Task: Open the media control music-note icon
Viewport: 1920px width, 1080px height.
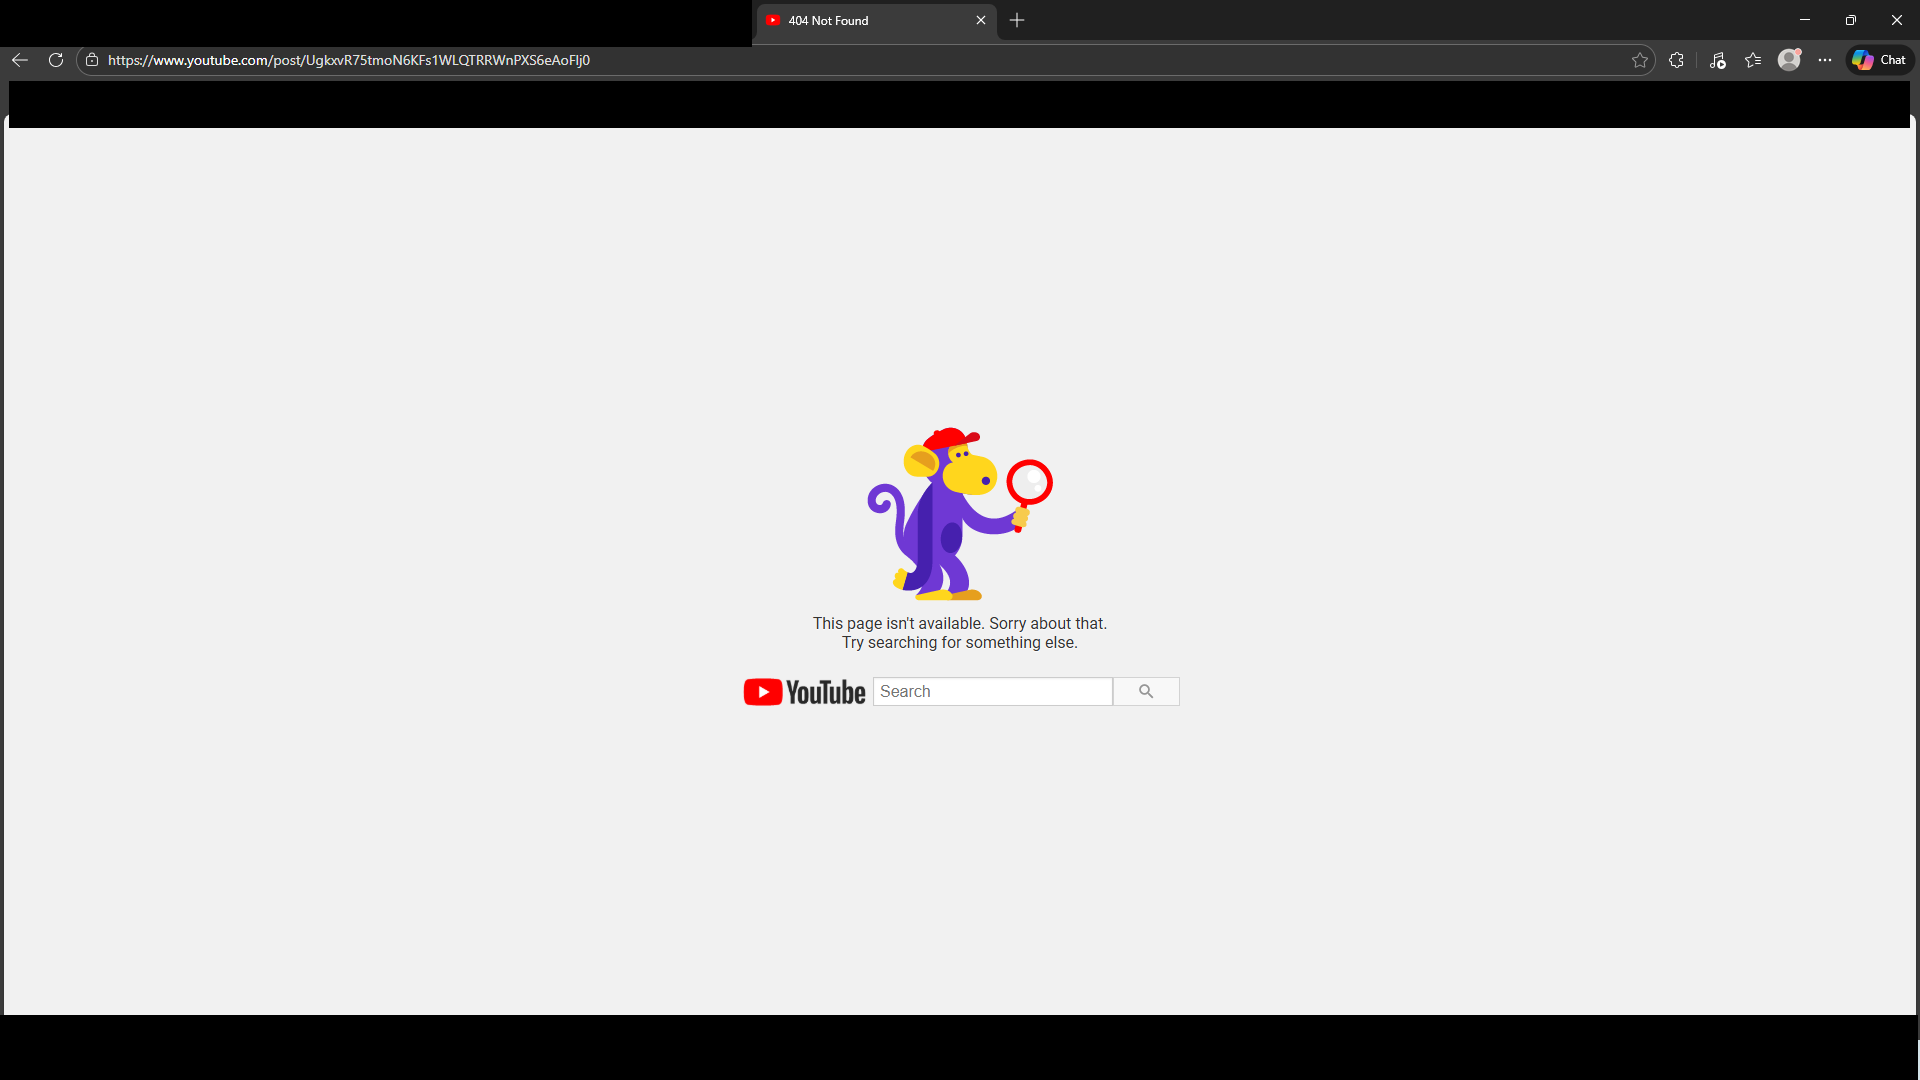Action: tap(1718, 60)
